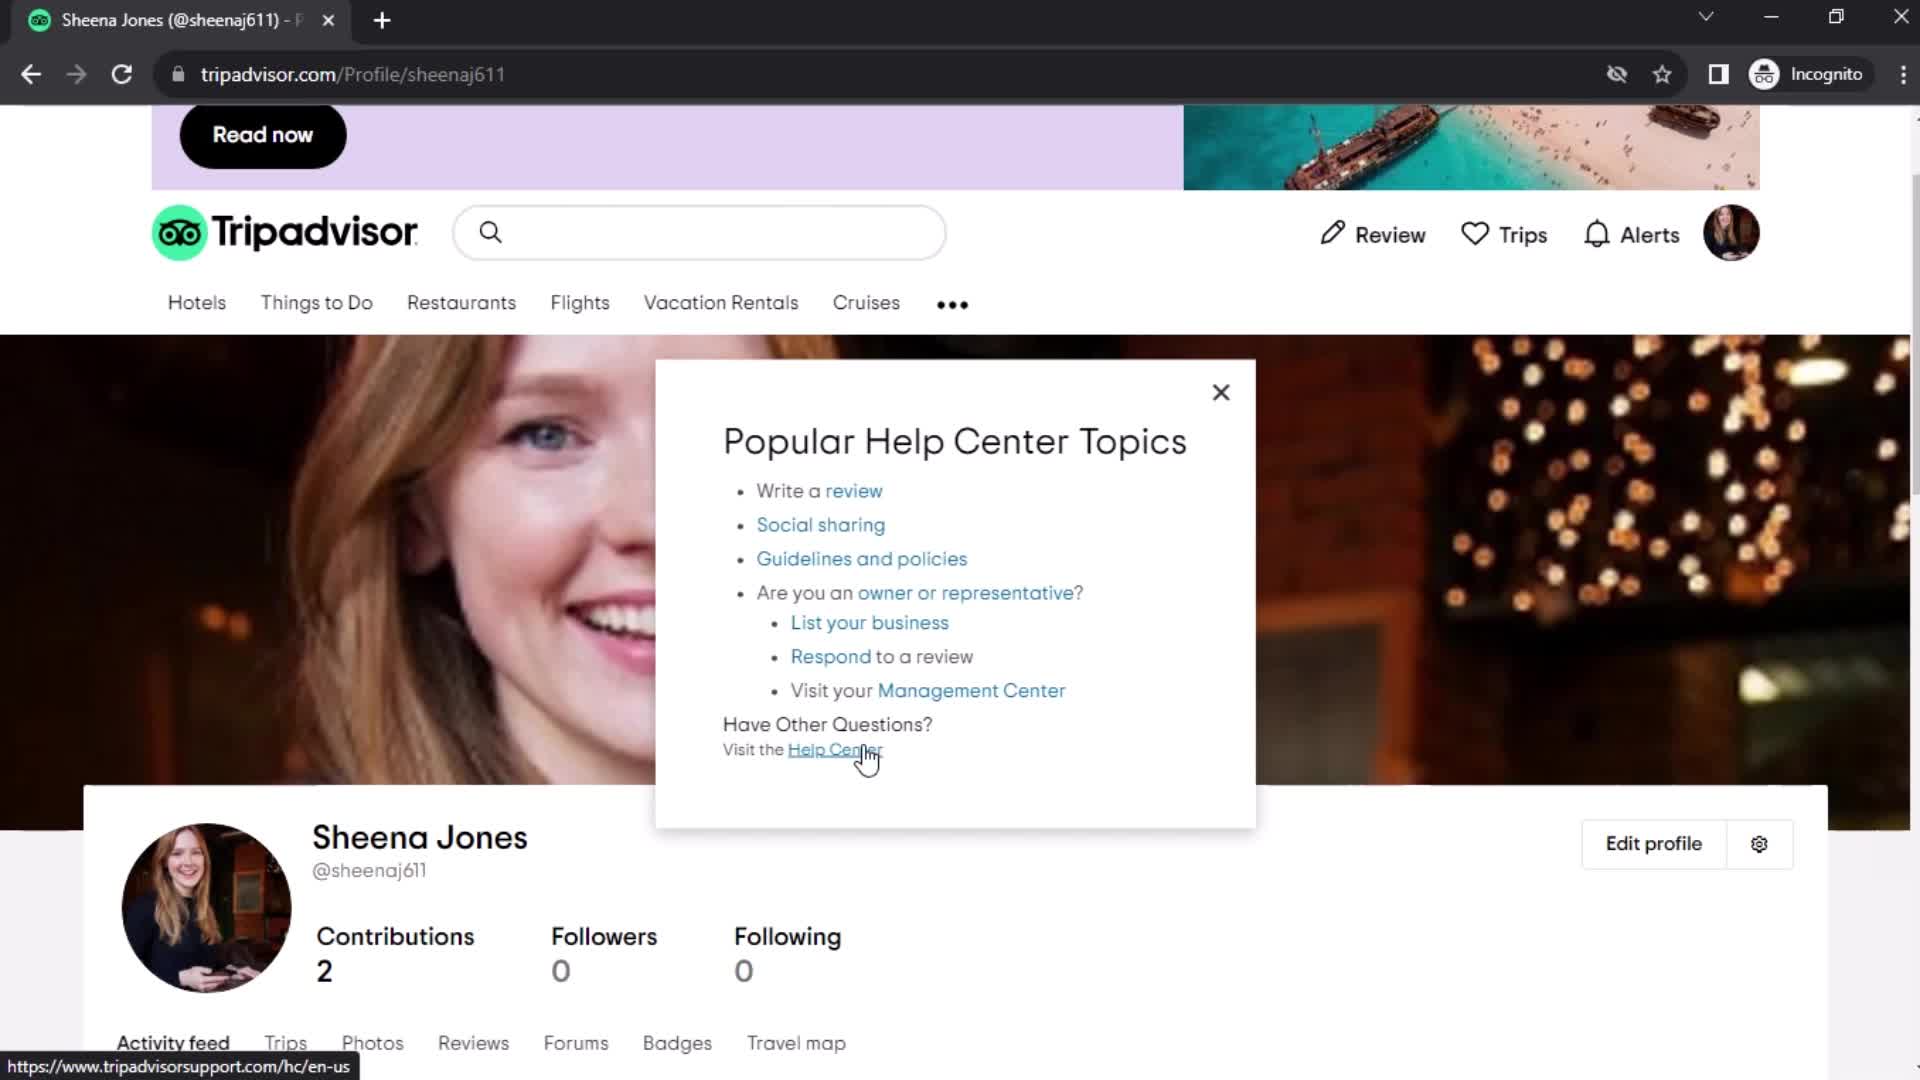Visit the Help Center support link
The height and width of the screenshot is (1080, 1920).
[x=835, y=749]
